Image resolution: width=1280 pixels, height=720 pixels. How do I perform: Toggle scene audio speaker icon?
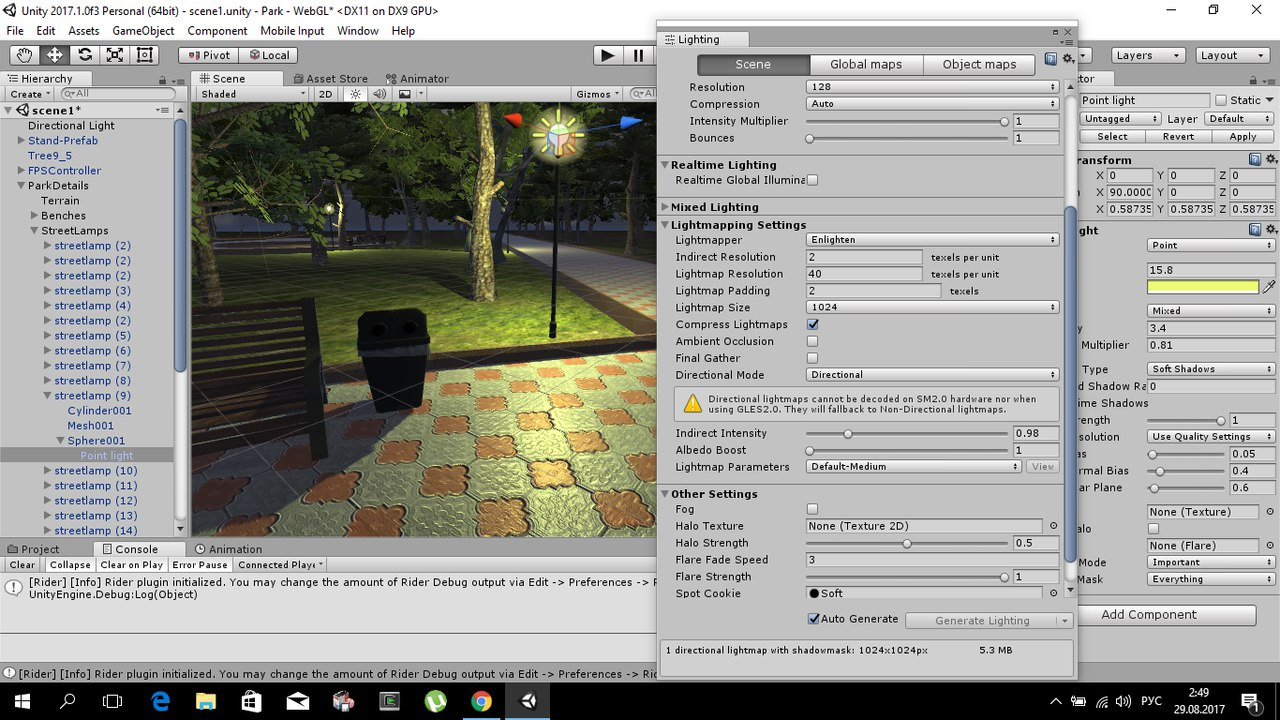379,94
